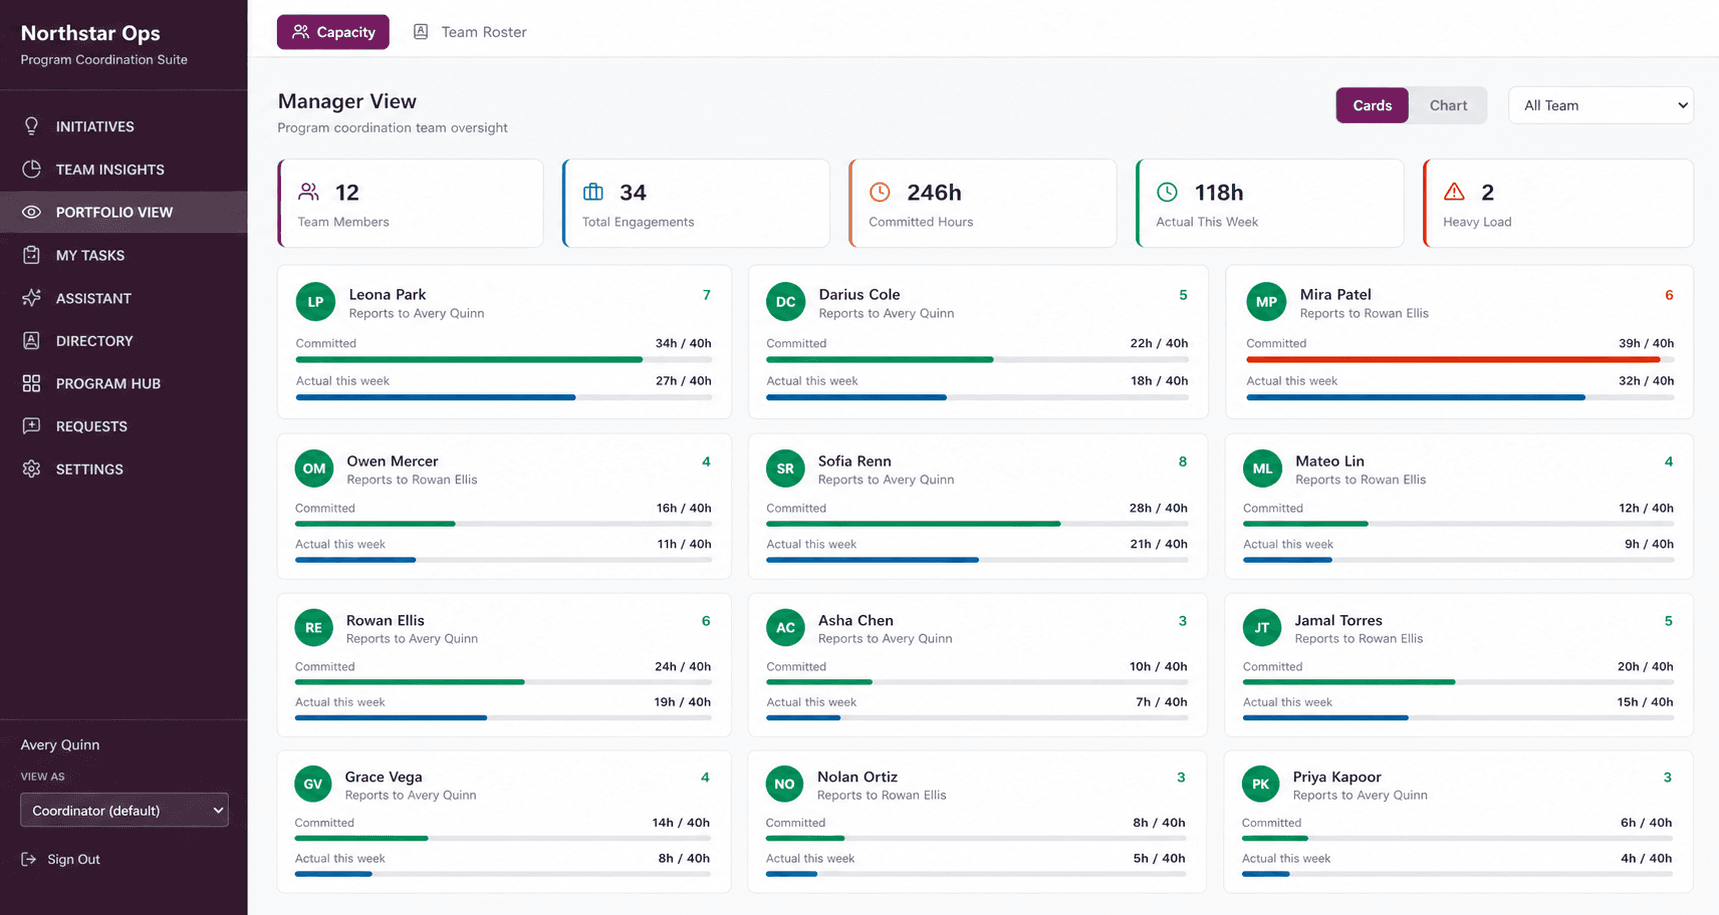The height and width of the screenshot is (915, 1719).
Task: Open the All Team filter dropdown
Action: coord(1601,105)
